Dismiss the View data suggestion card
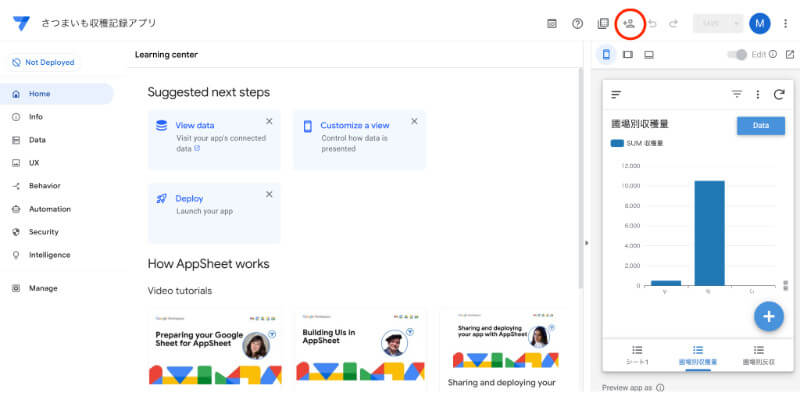Screen dimensions: 800x400 [x=269, y=121]
